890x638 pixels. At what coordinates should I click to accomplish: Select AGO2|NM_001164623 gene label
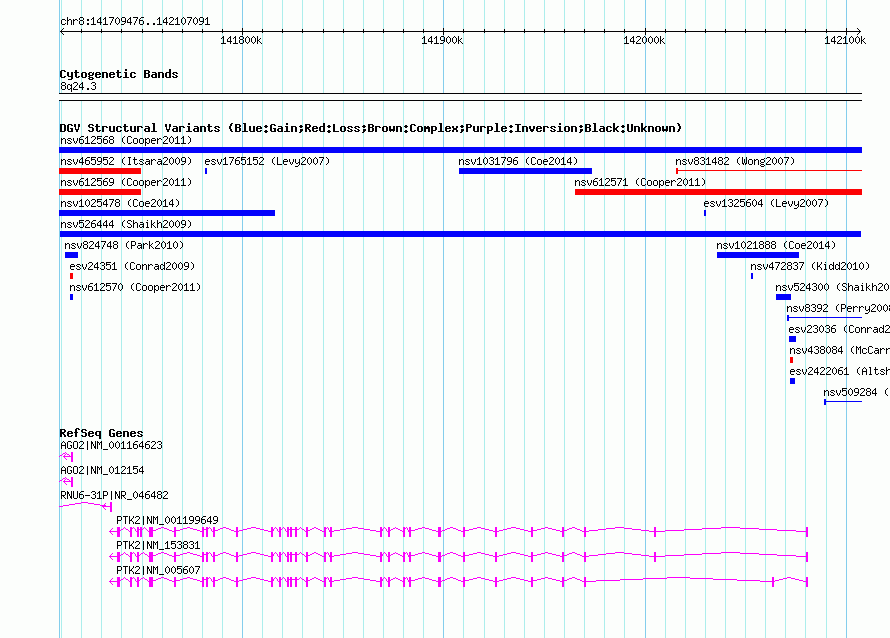click(111, 446)
